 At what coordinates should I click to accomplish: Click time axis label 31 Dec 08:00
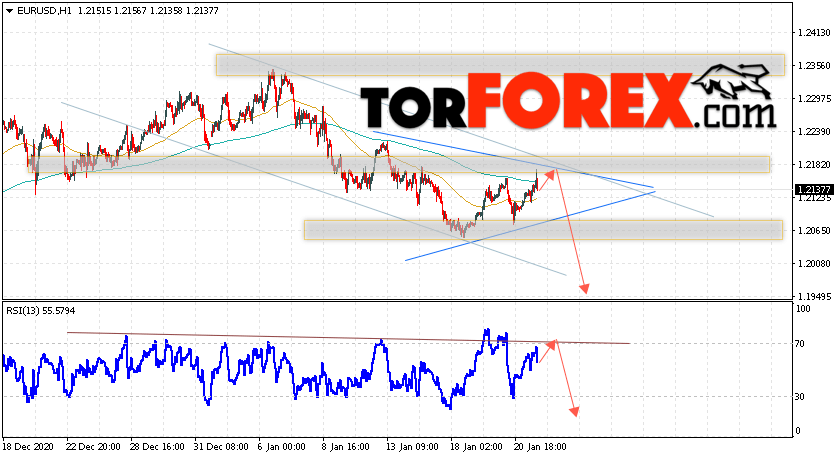click(x=221, y=447)
